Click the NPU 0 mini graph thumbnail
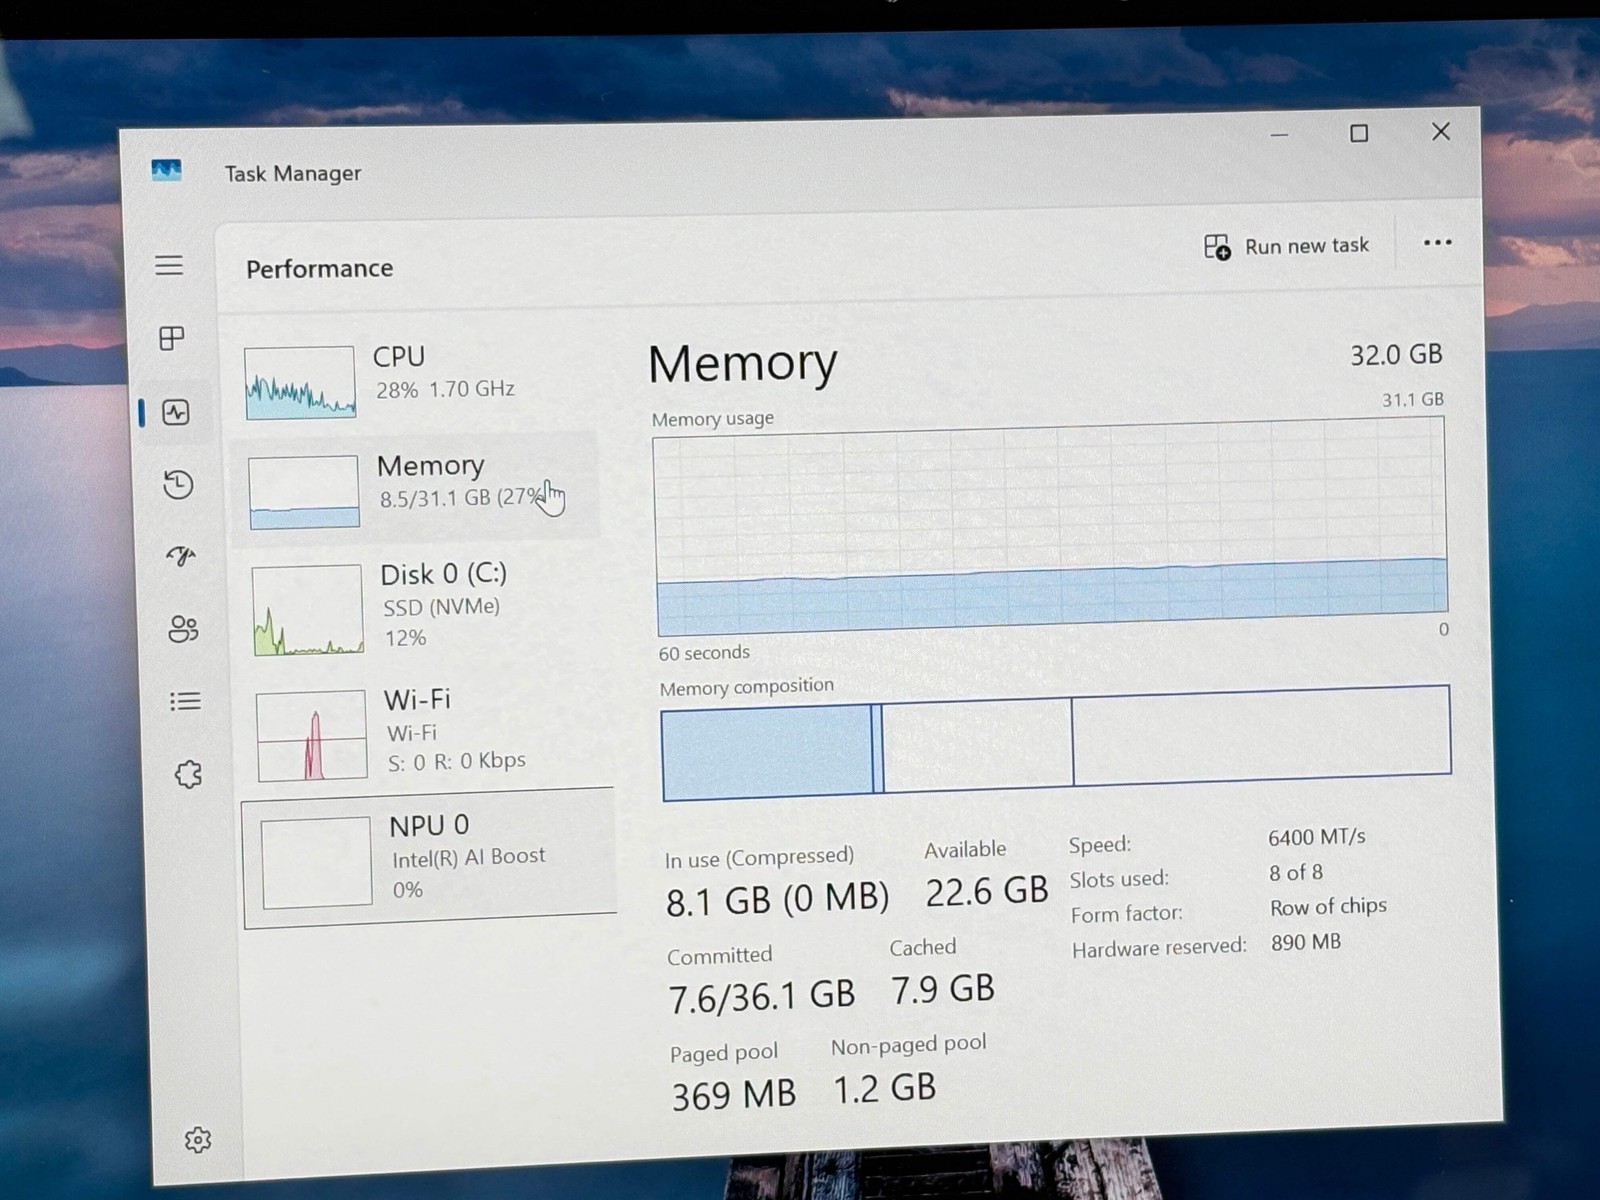Image resolution: width=1600 pixels, height=1200 pixels. click(316, 862)
